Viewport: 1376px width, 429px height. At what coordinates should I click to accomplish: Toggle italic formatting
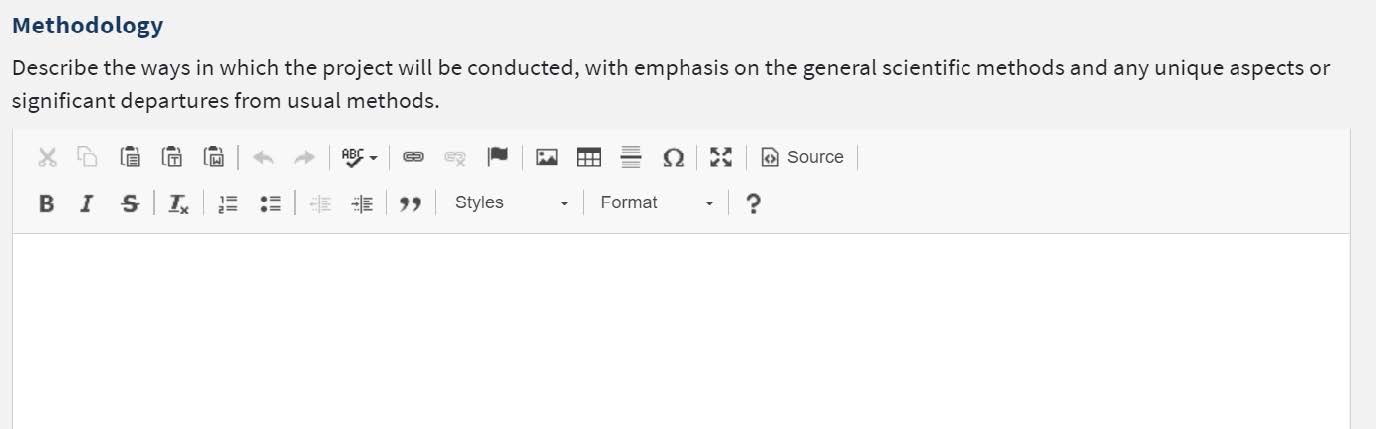point(87,203)
